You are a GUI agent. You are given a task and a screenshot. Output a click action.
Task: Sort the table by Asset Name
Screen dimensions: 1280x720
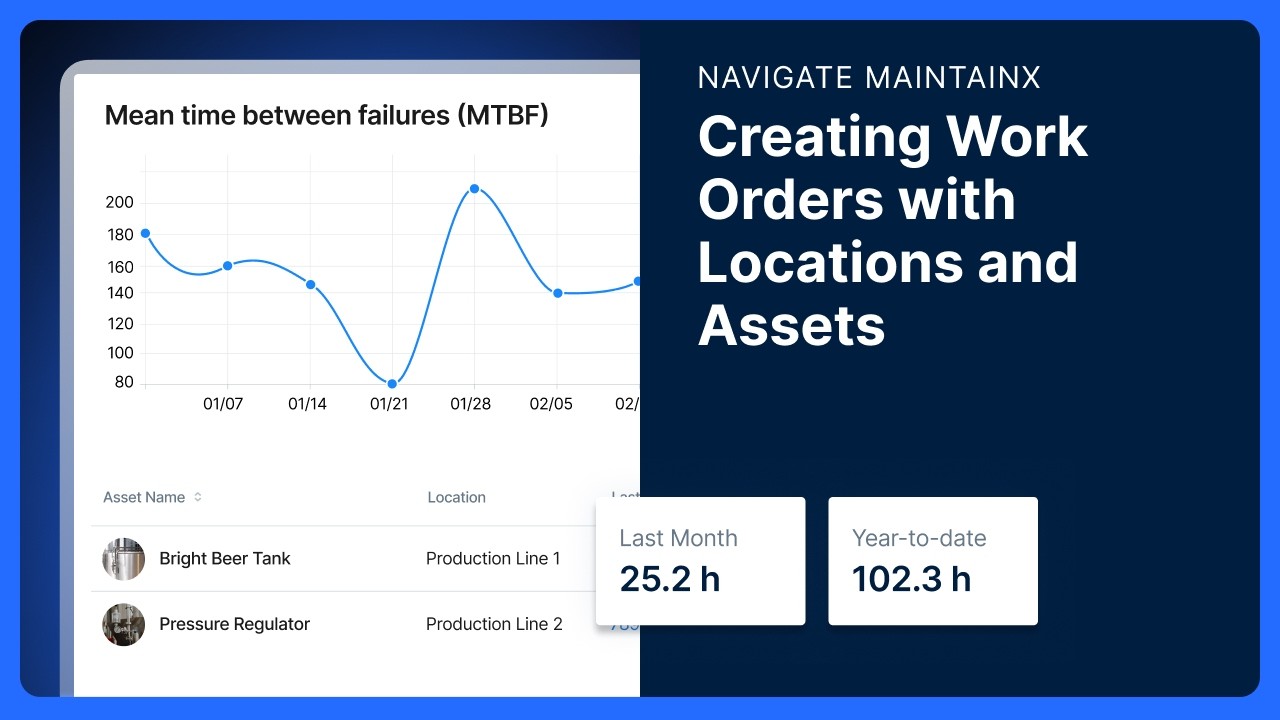[x=198, y=497]
